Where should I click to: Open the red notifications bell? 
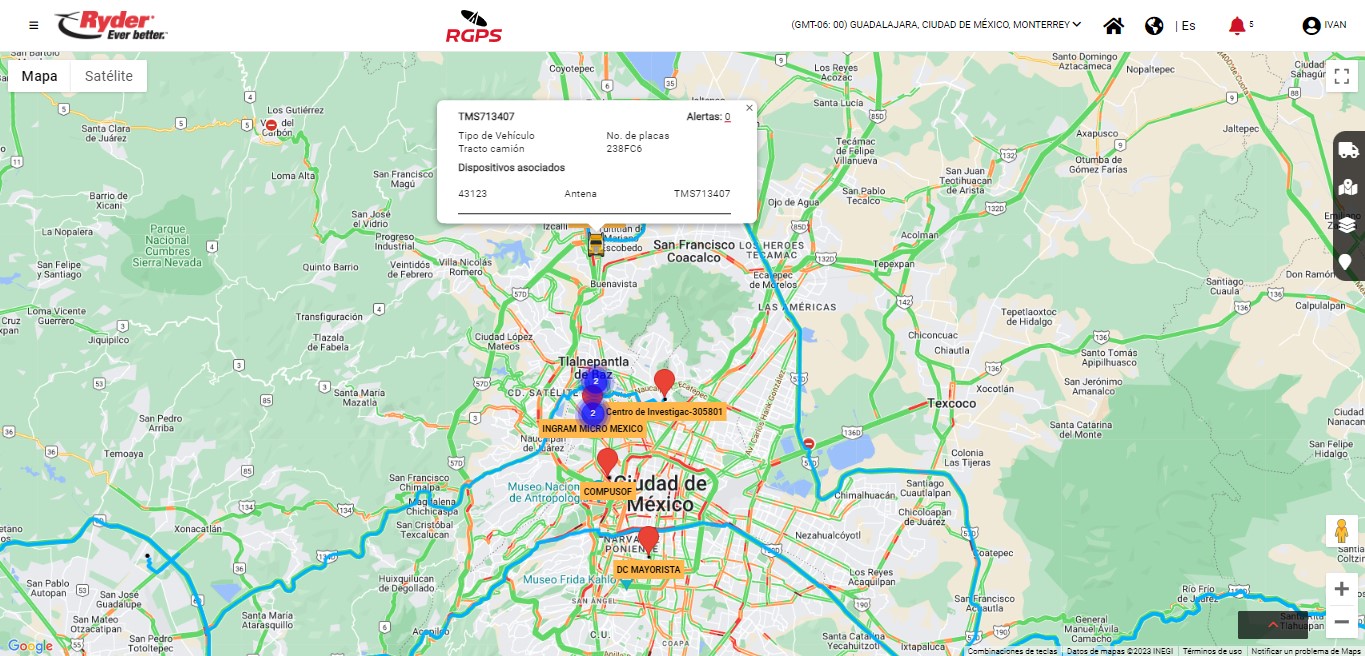point(1237,26)
